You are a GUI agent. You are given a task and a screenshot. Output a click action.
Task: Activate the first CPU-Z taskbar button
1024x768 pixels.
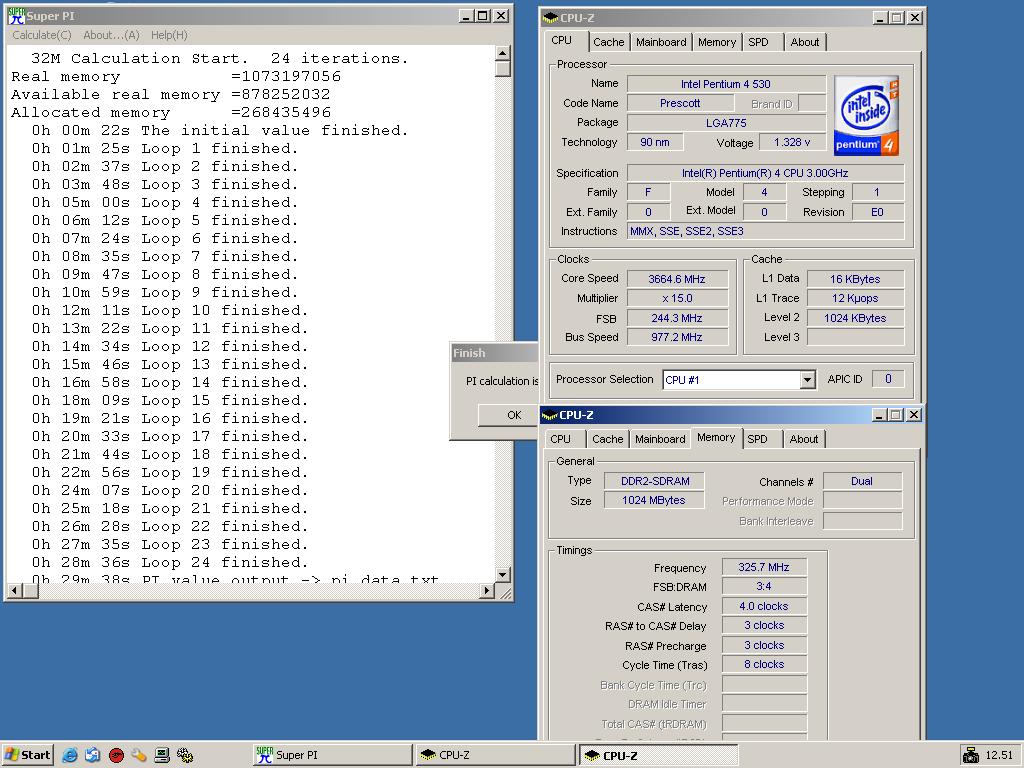pos(494,755)
